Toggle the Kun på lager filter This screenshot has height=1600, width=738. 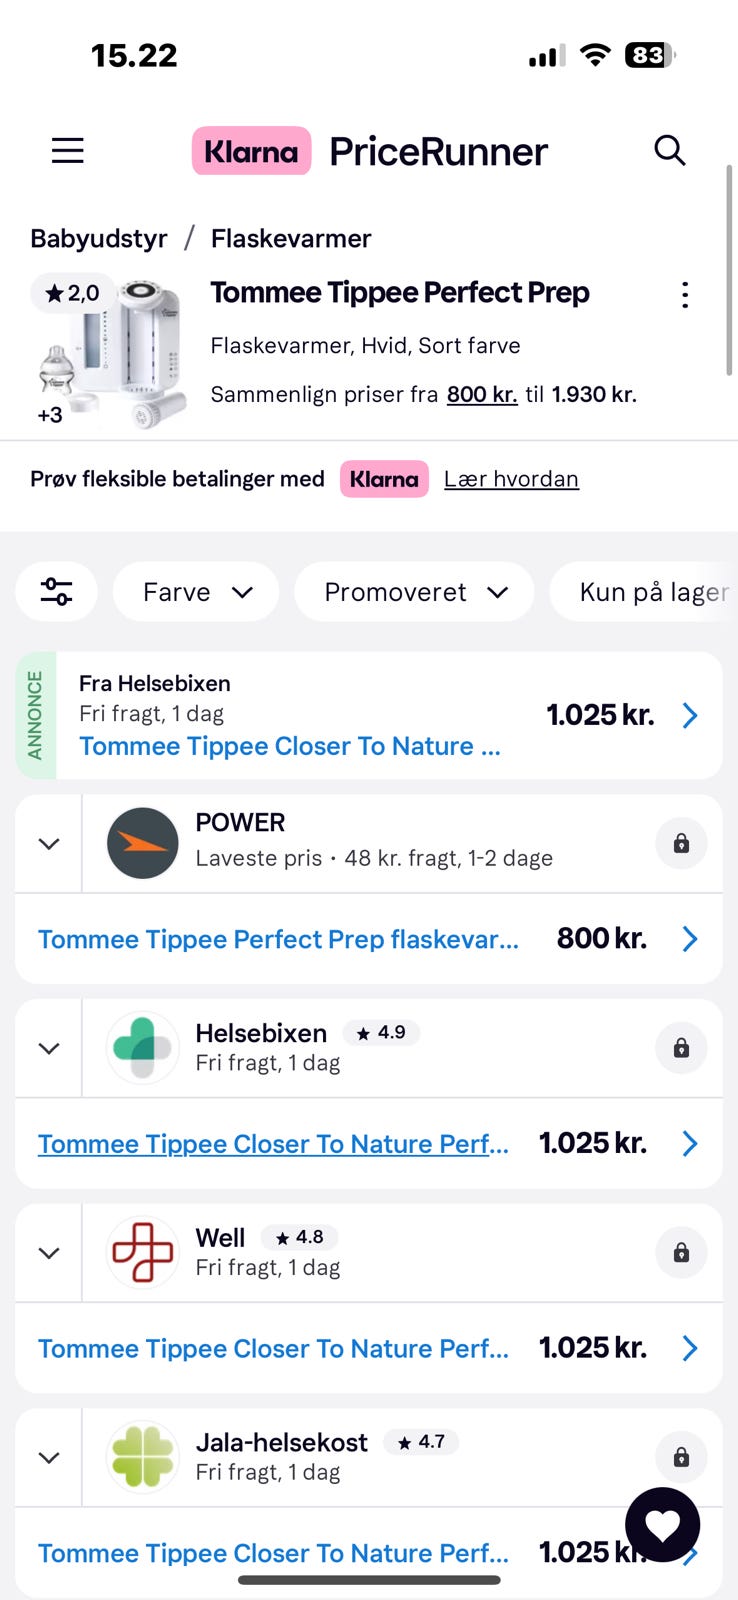pos(652,592)
